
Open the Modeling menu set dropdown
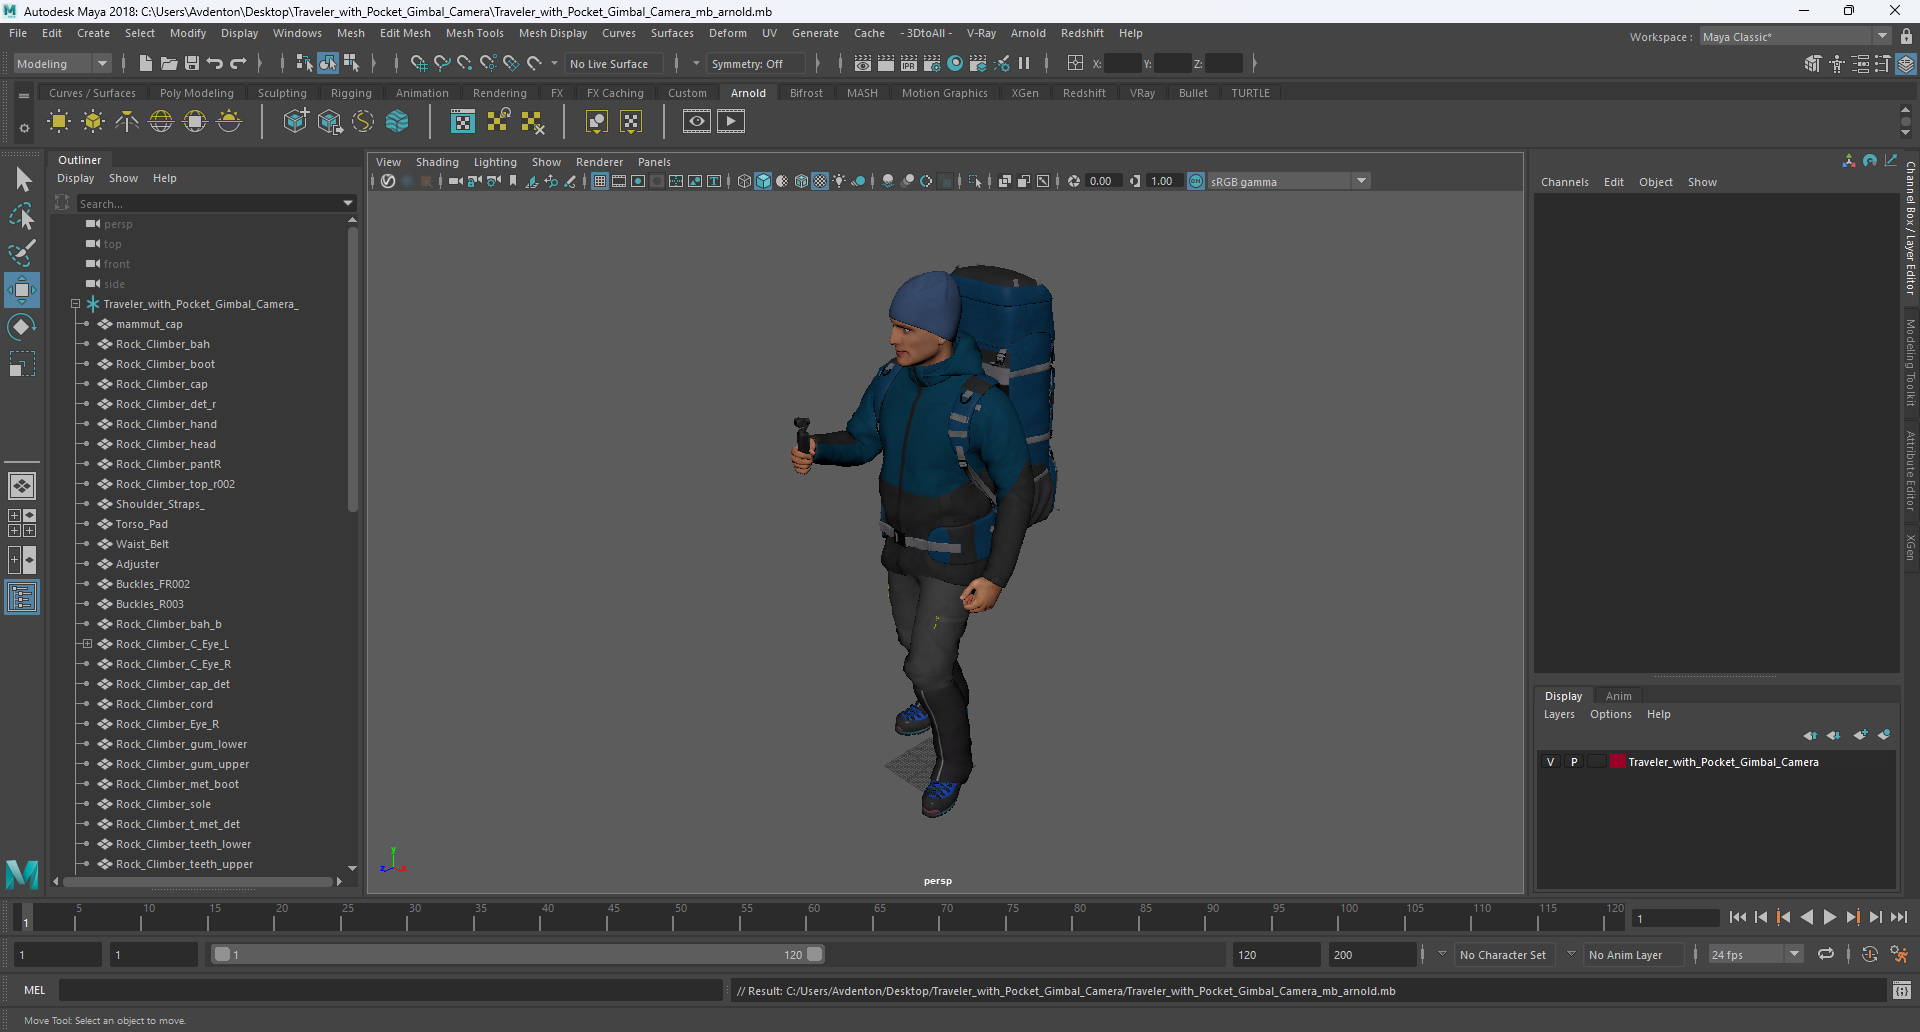pos(62,63)
